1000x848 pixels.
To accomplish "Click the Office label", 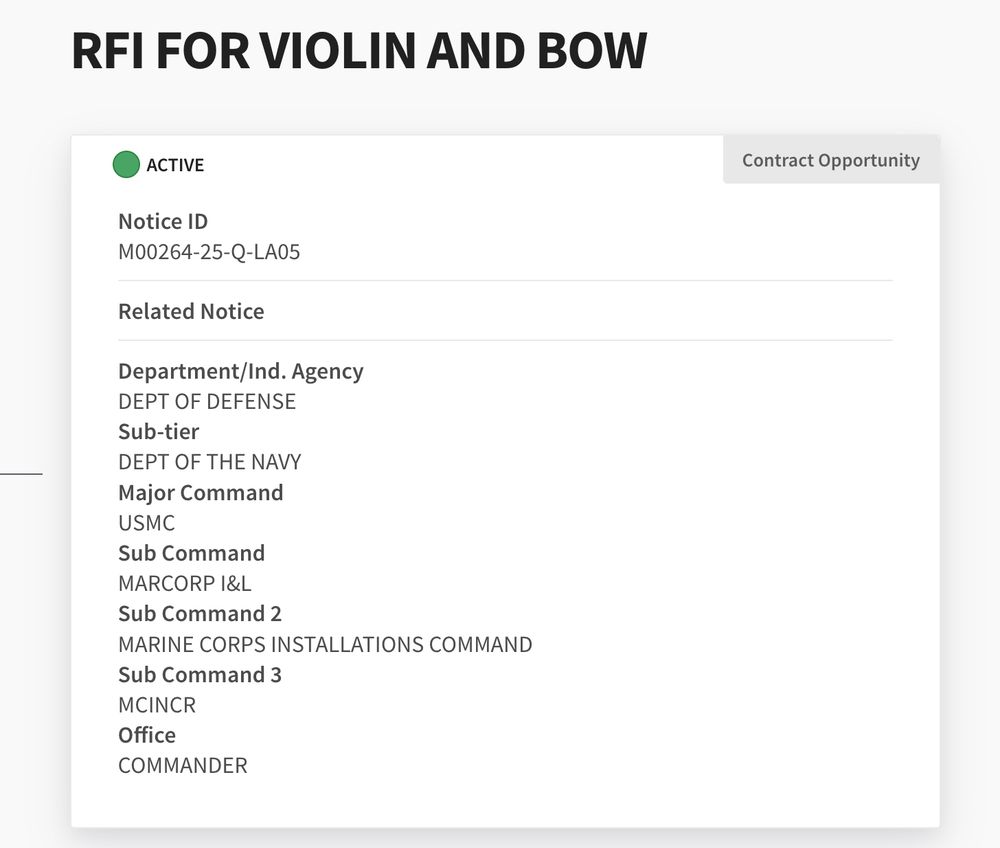I will [x=147, y=735].
